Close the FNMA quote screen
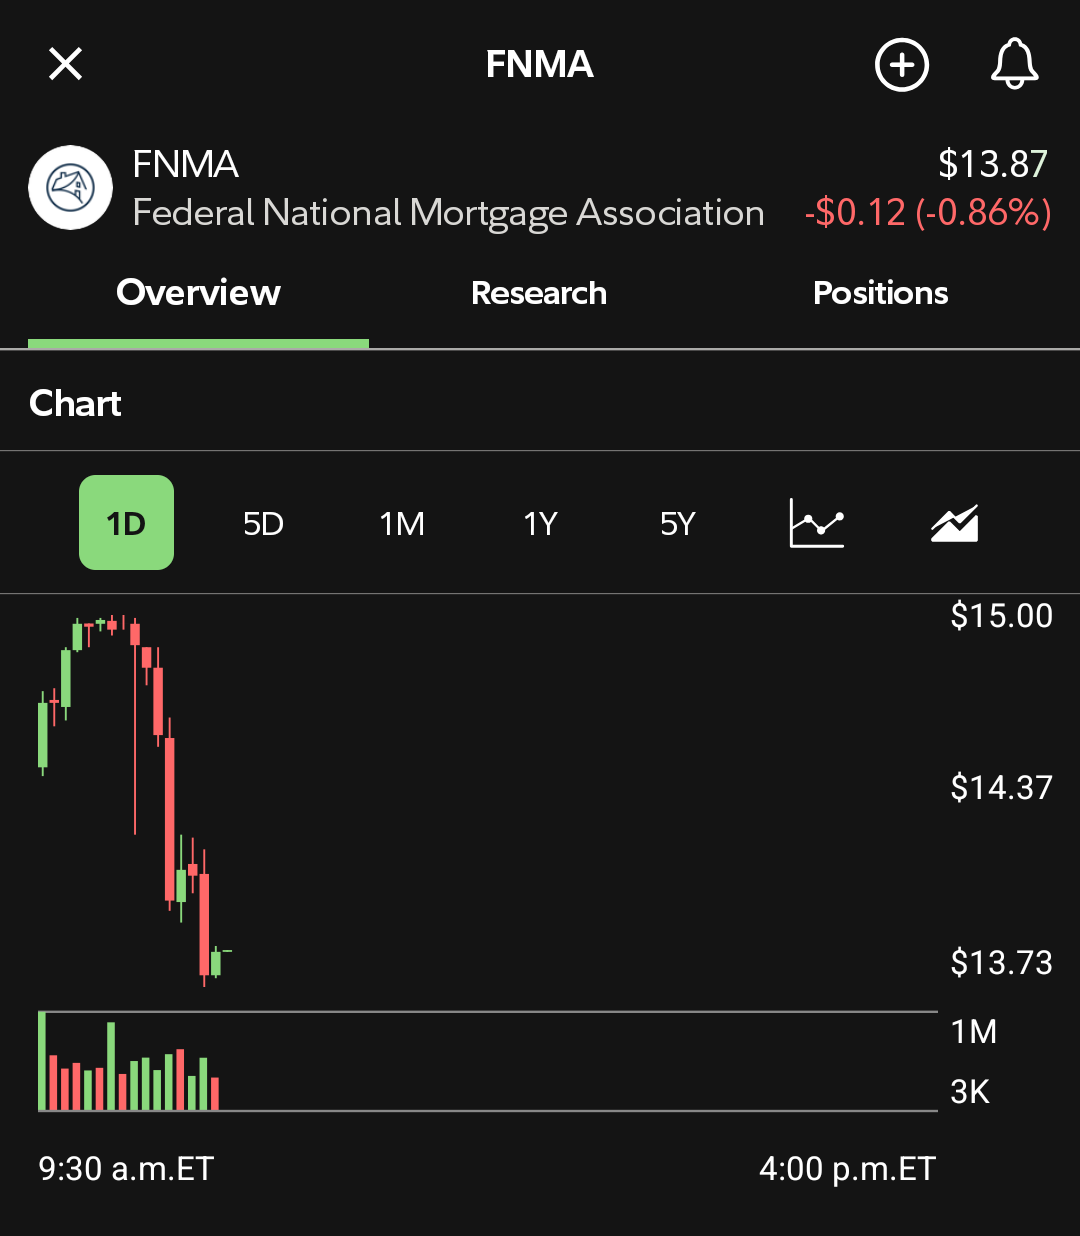Screen dimensions: 1080x1236 pyautogui.click(x=66, y=65)
